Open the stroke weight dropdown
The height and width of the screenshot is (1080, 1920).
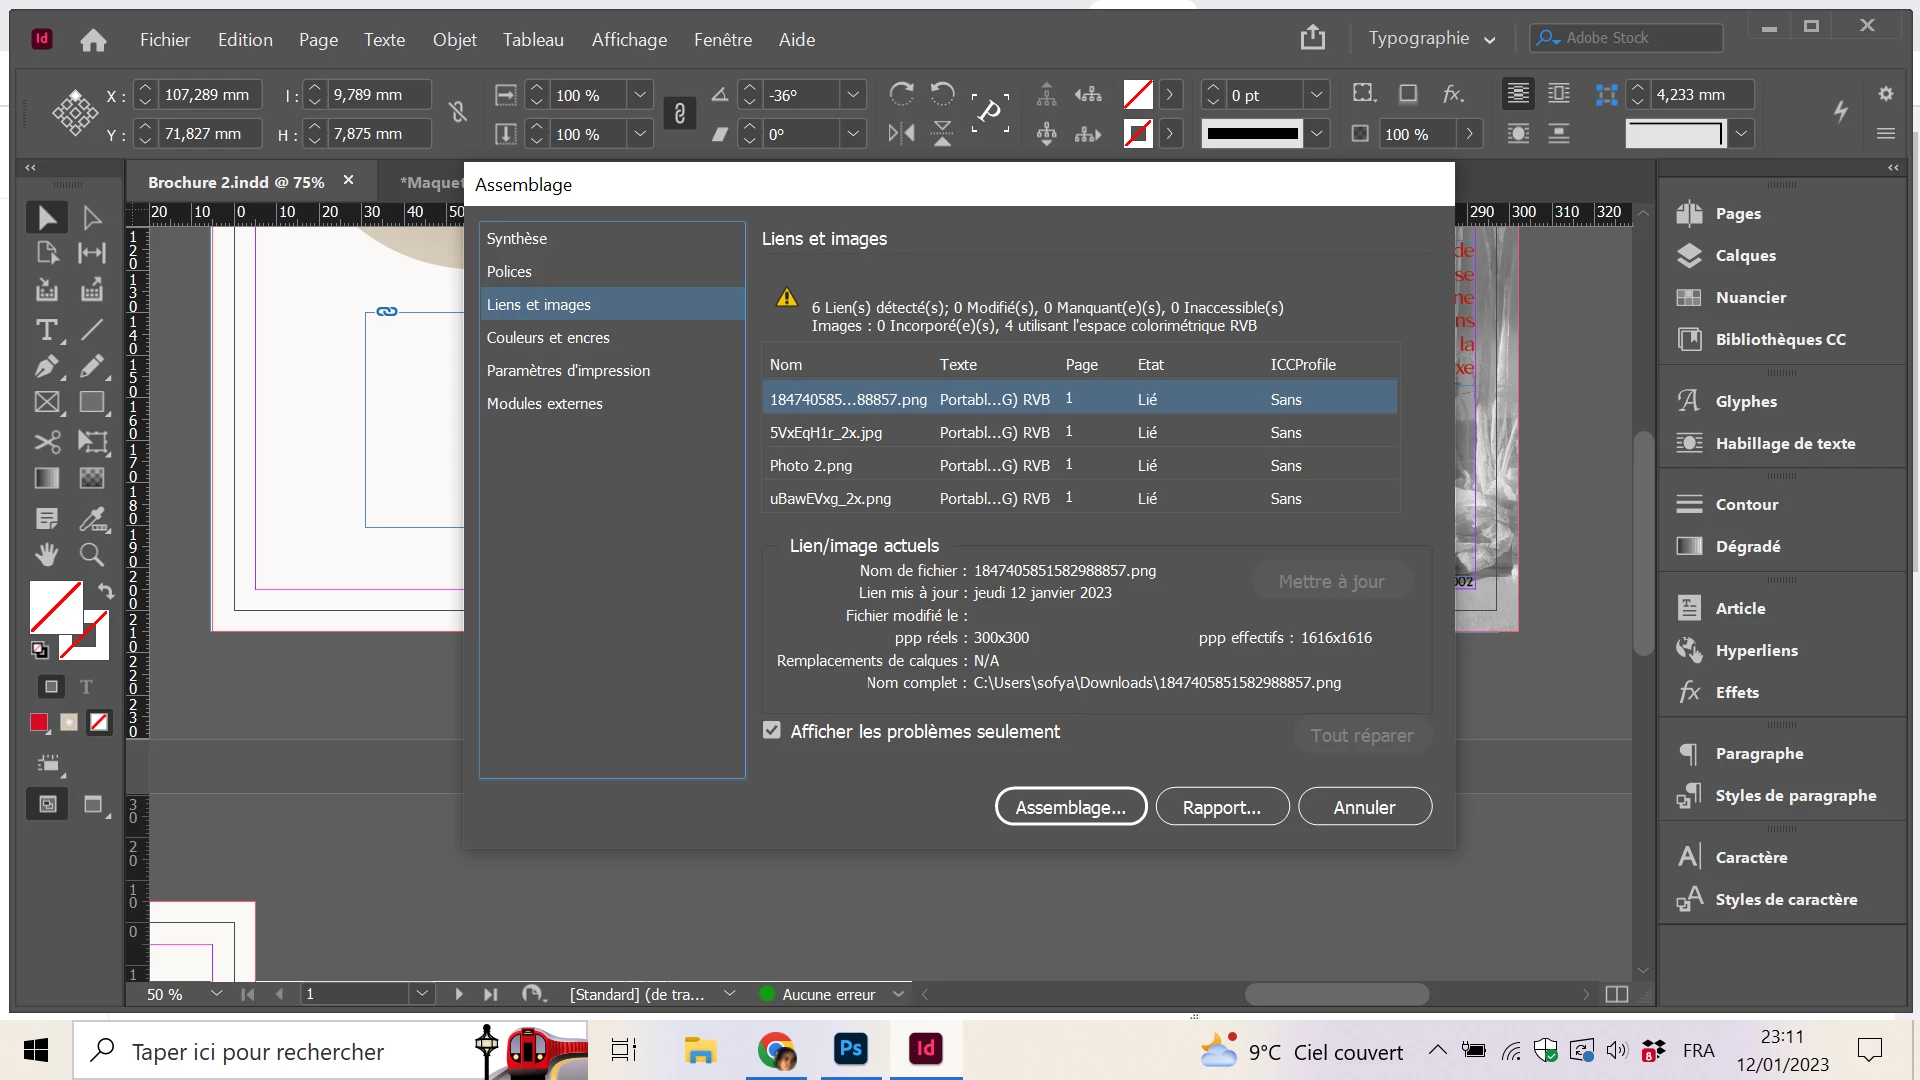coord(1316,95)
